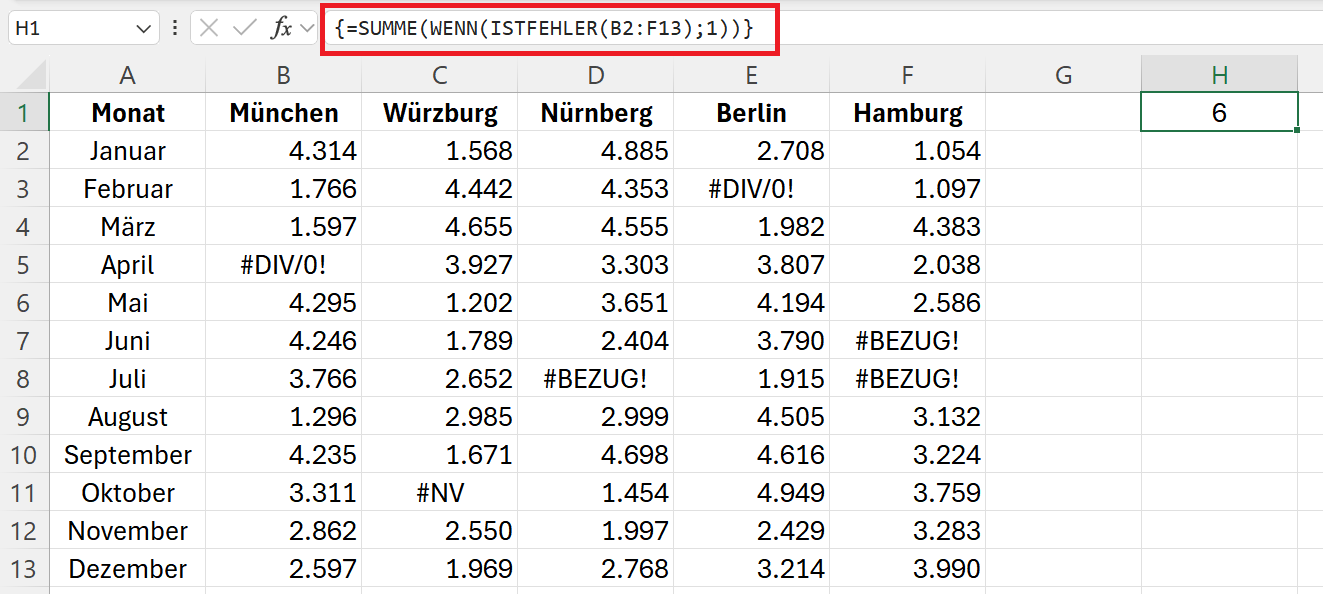Select the #NV cell in Würzburg column
1323x594 pixels.
[440, 493]
